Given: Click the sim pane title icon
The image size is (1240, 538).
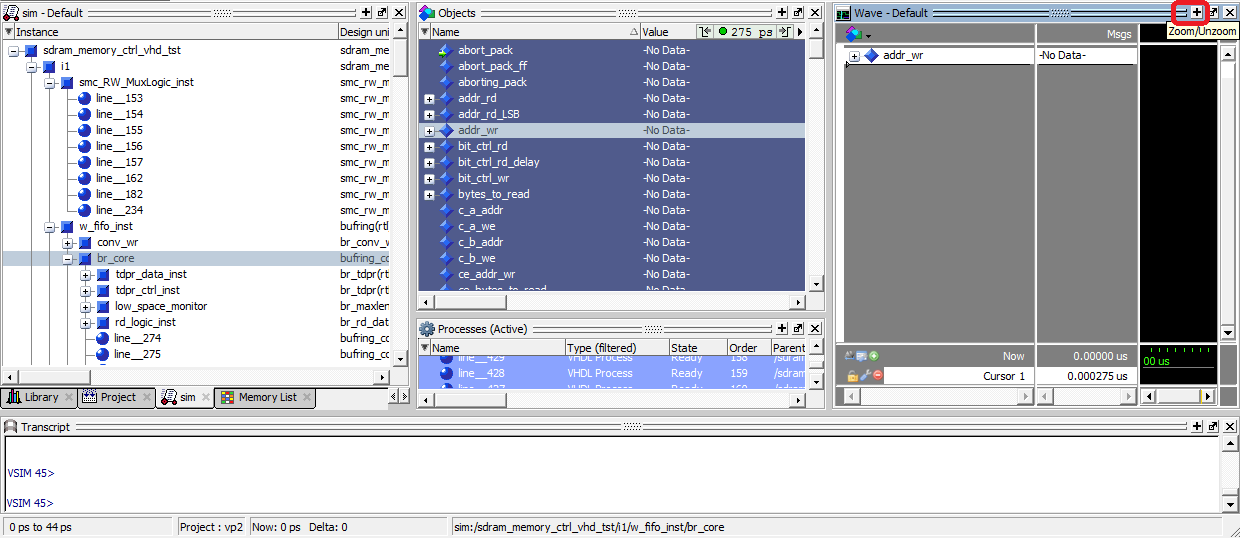Looking at the screenshot, I should pos(11,13).
